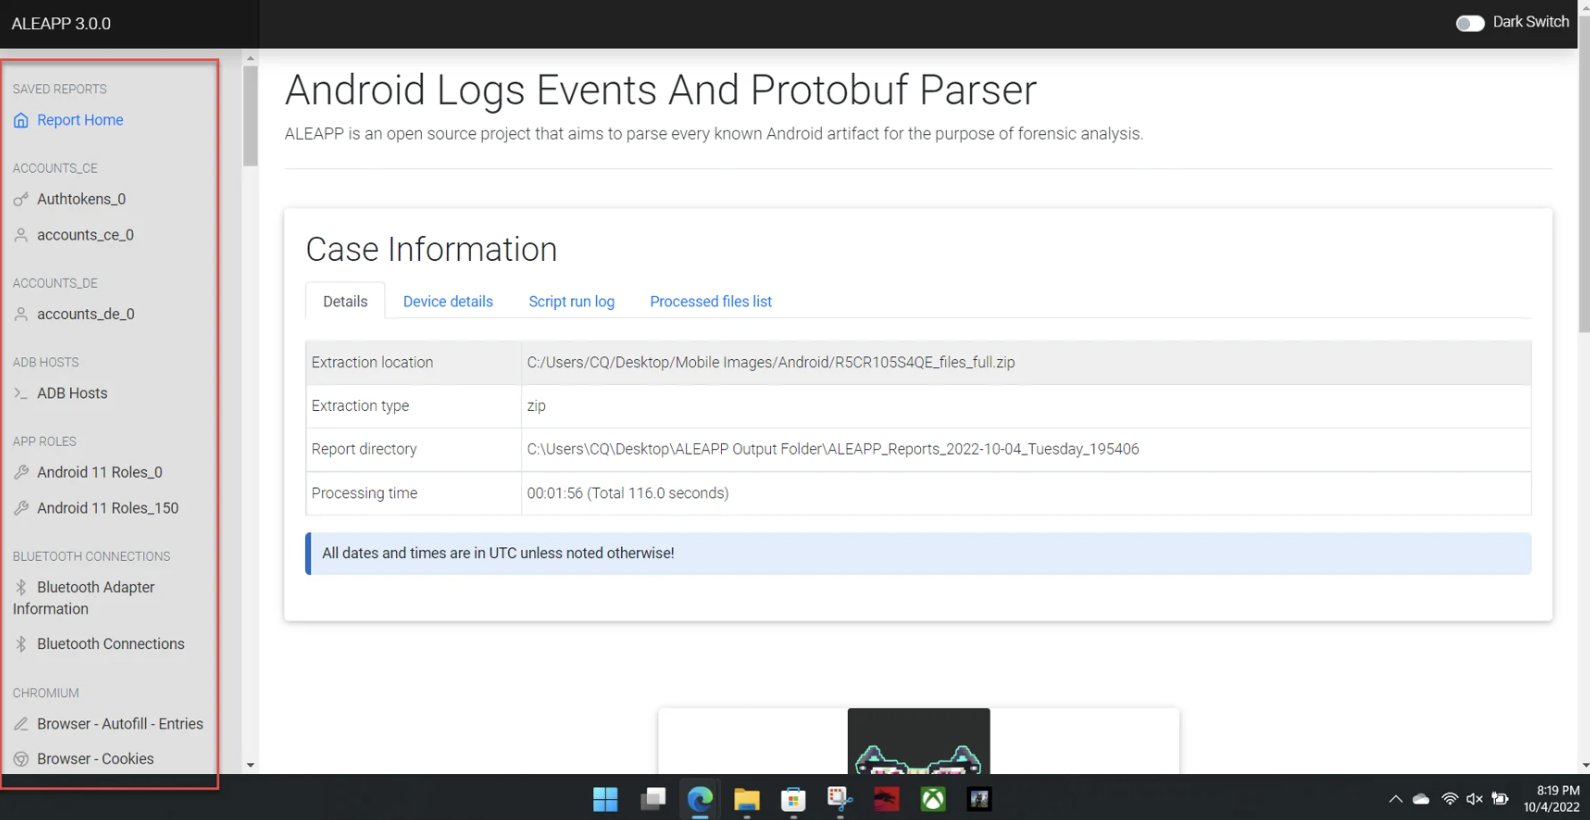This screenshot has width=1590, height=820.
Task: Open the Processed files list tab
Action: pos(711,301)
